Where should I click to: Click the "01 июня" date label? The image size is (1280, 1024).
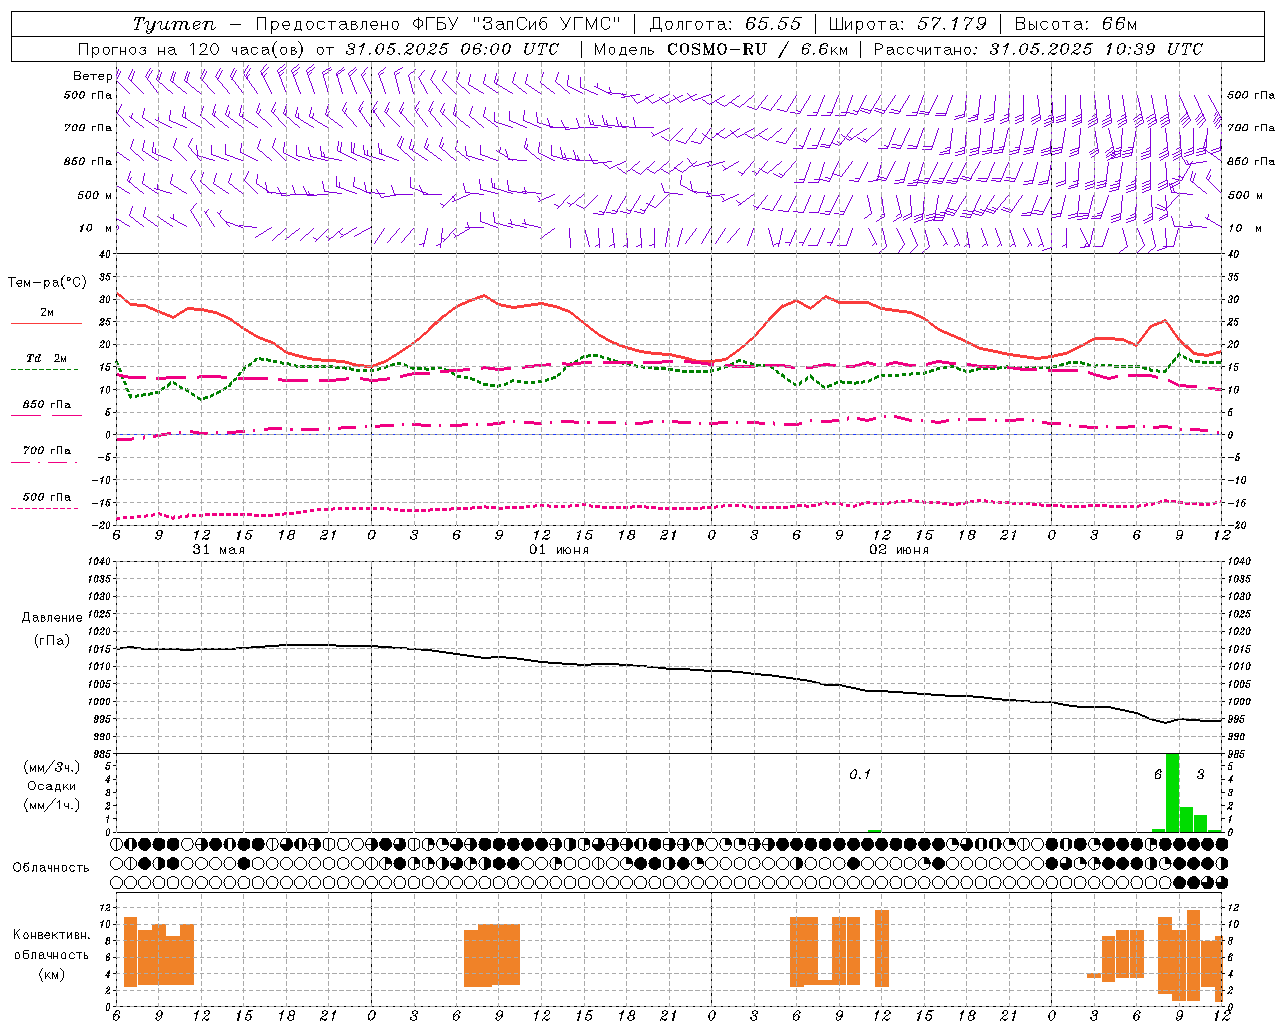559,550
